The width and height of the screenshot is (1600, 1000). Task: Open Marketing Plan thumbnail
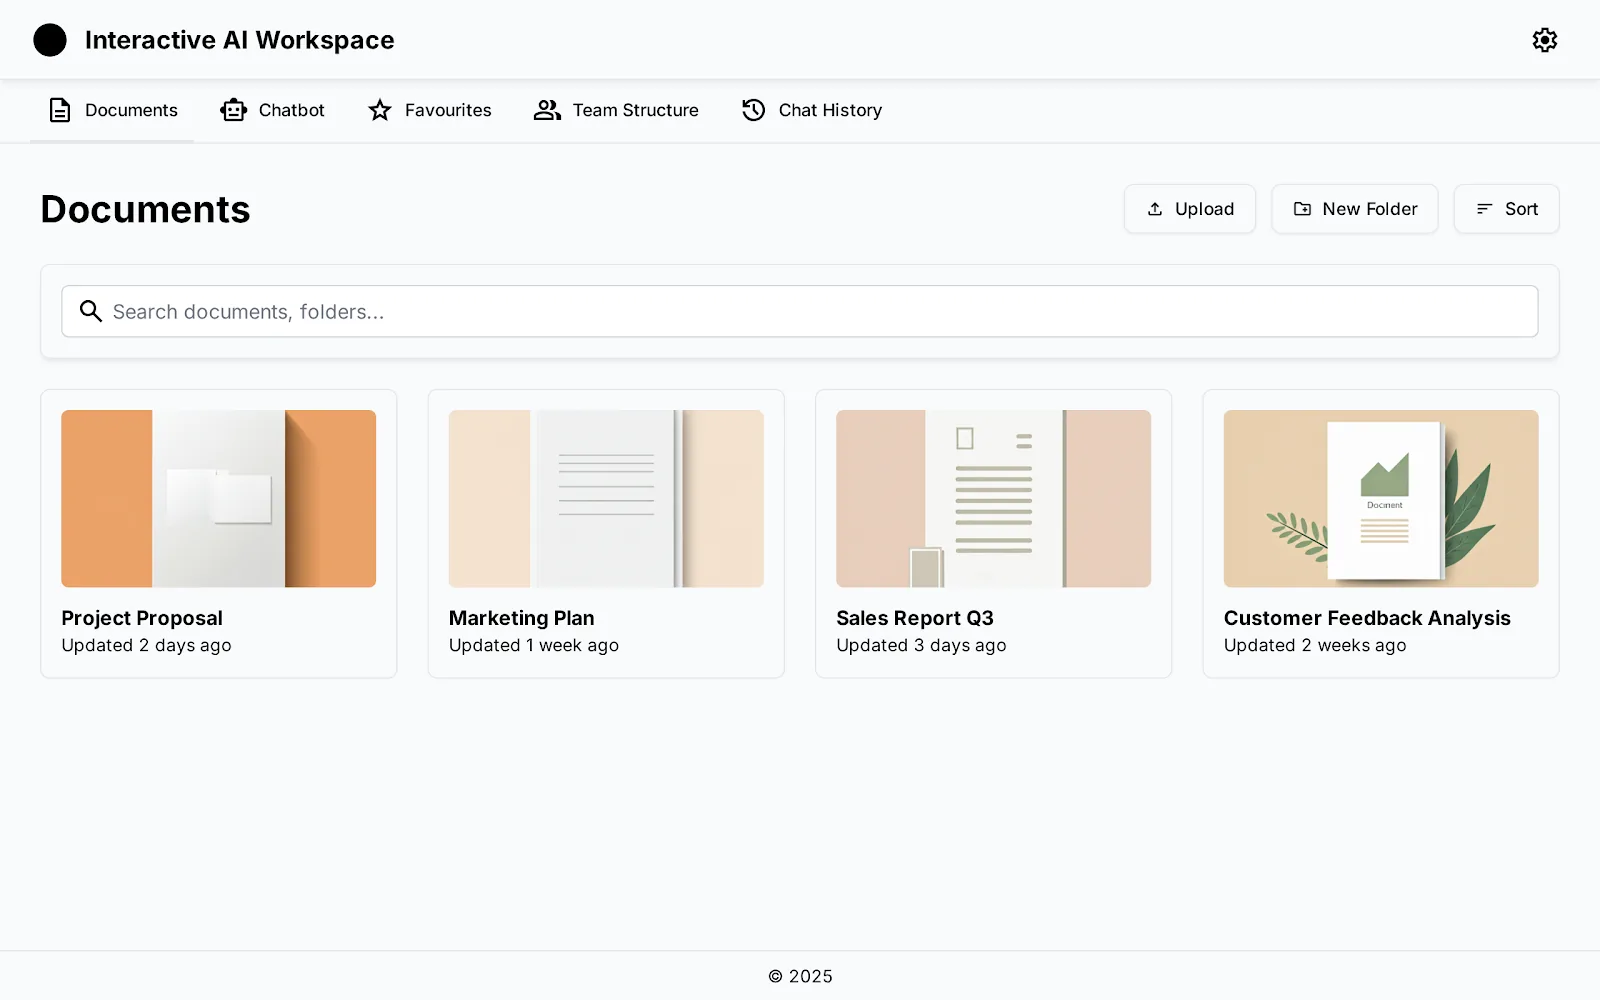tap(606, 498)
